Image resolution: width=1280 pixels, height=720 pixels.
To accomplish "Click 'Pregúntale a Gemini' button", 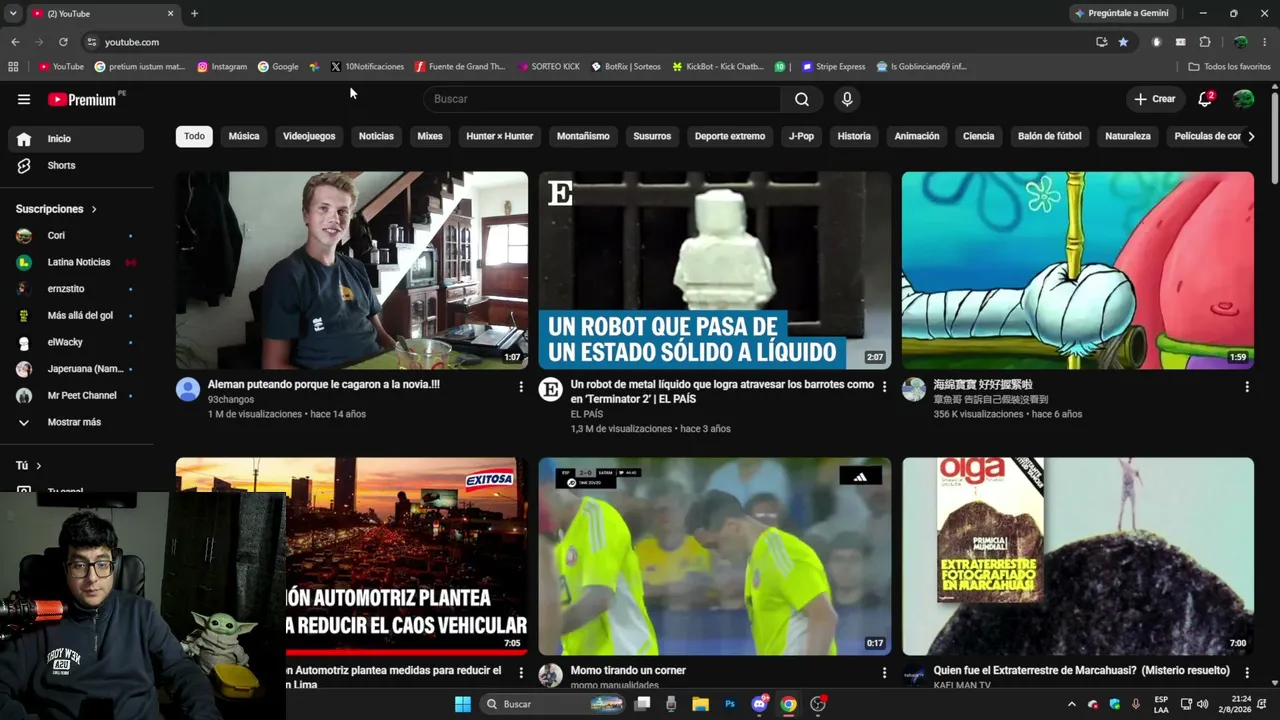I will 1121,13.
